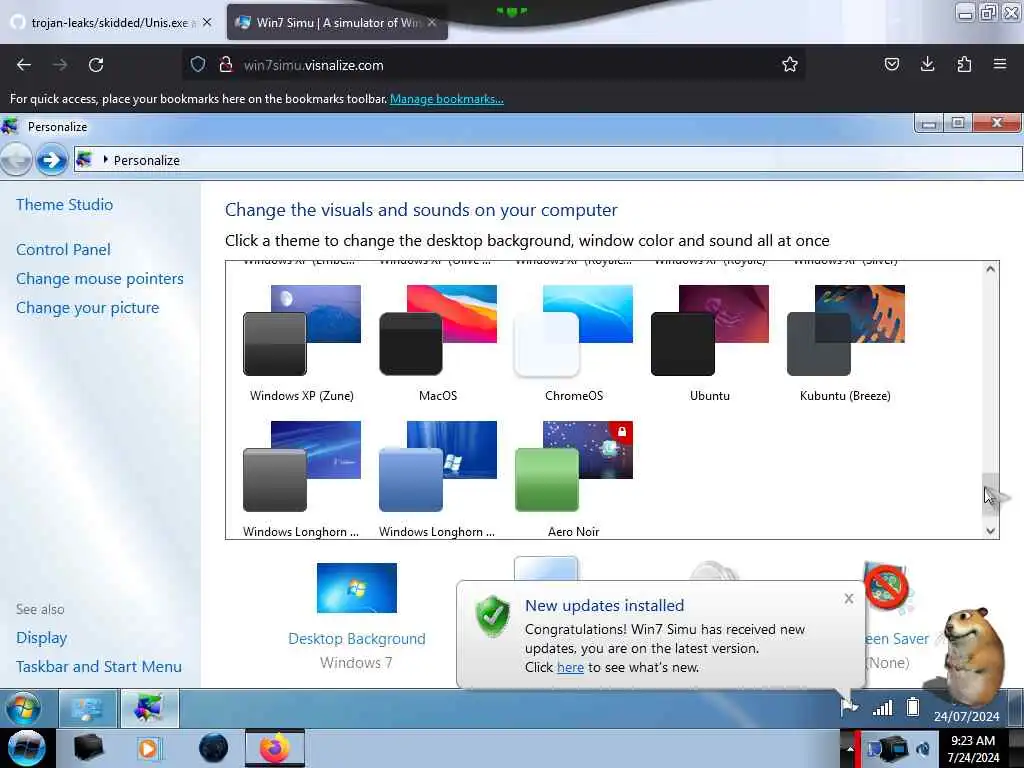This screenshot has width=1024, height=768.
Task: Click the theme list scrollbar thumb
Action: 991,494
